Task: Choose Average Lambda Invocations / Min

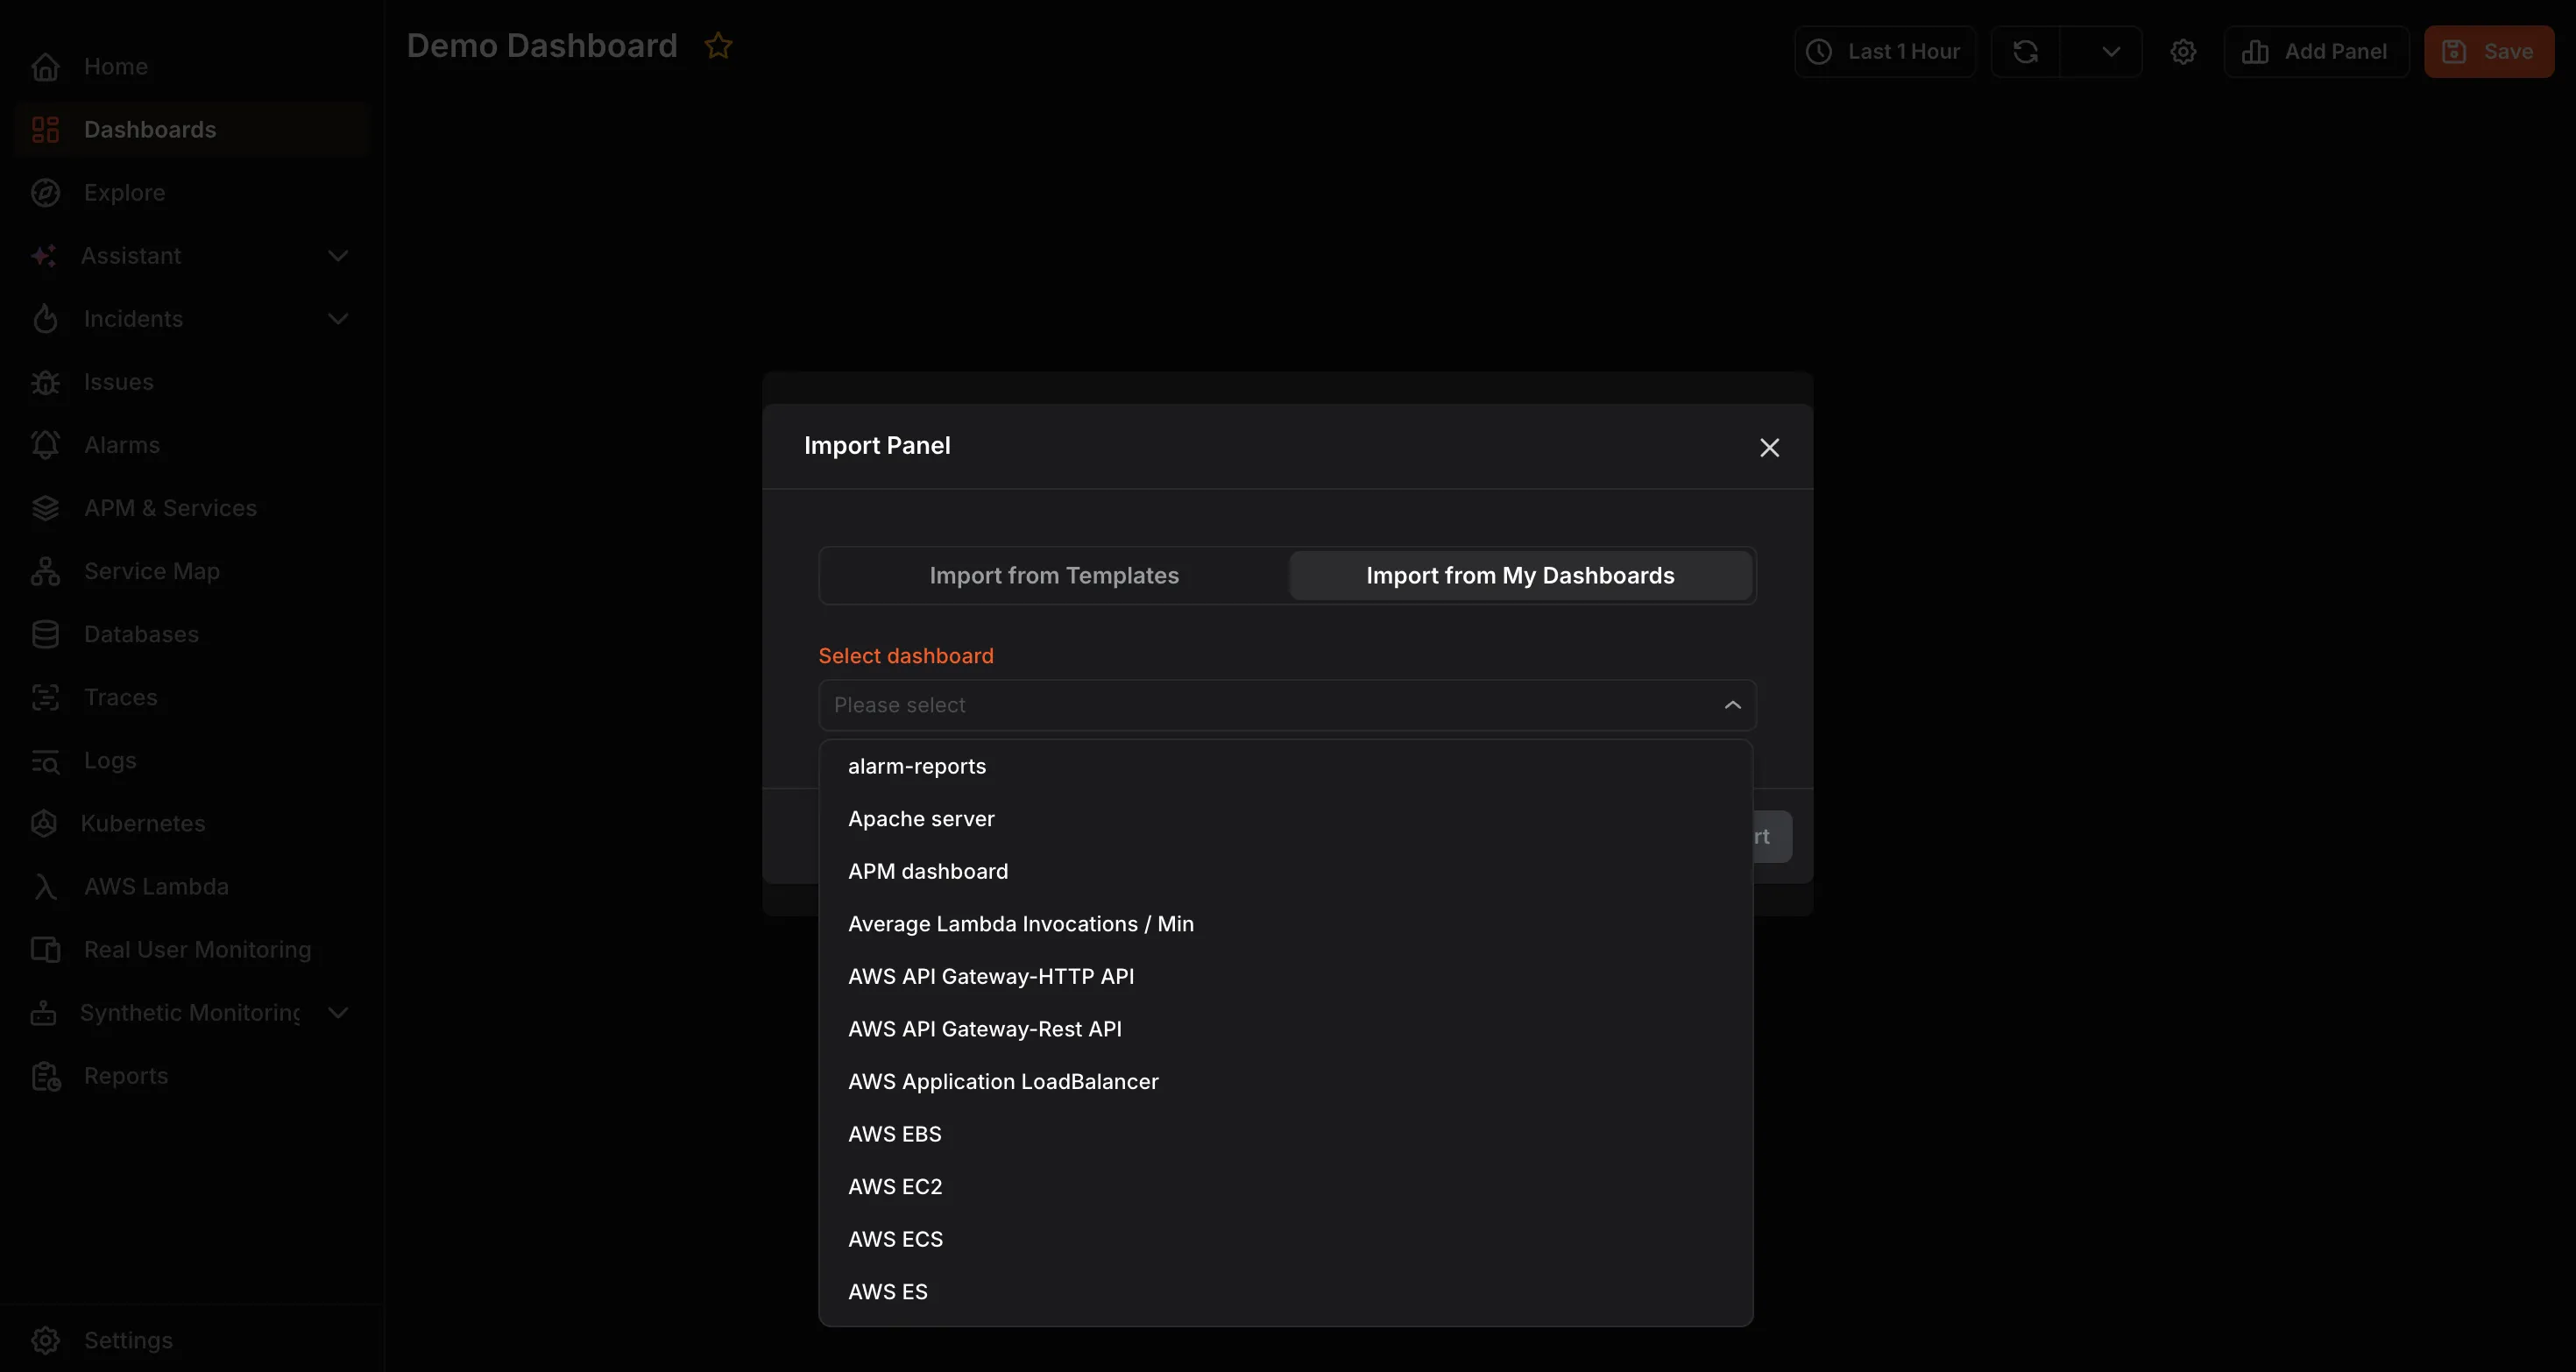Action: pos(1285,924)
